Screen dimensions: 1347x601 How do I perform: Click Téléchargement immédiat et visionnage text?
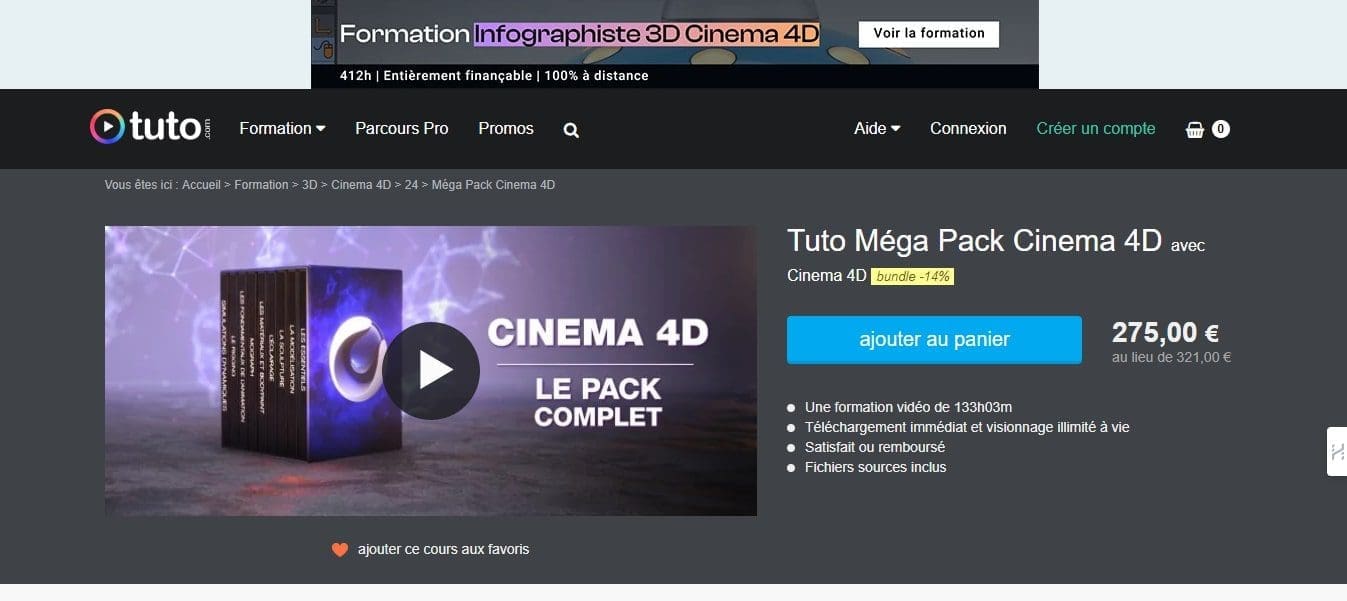pyautogui.click(x=967, y=427)
